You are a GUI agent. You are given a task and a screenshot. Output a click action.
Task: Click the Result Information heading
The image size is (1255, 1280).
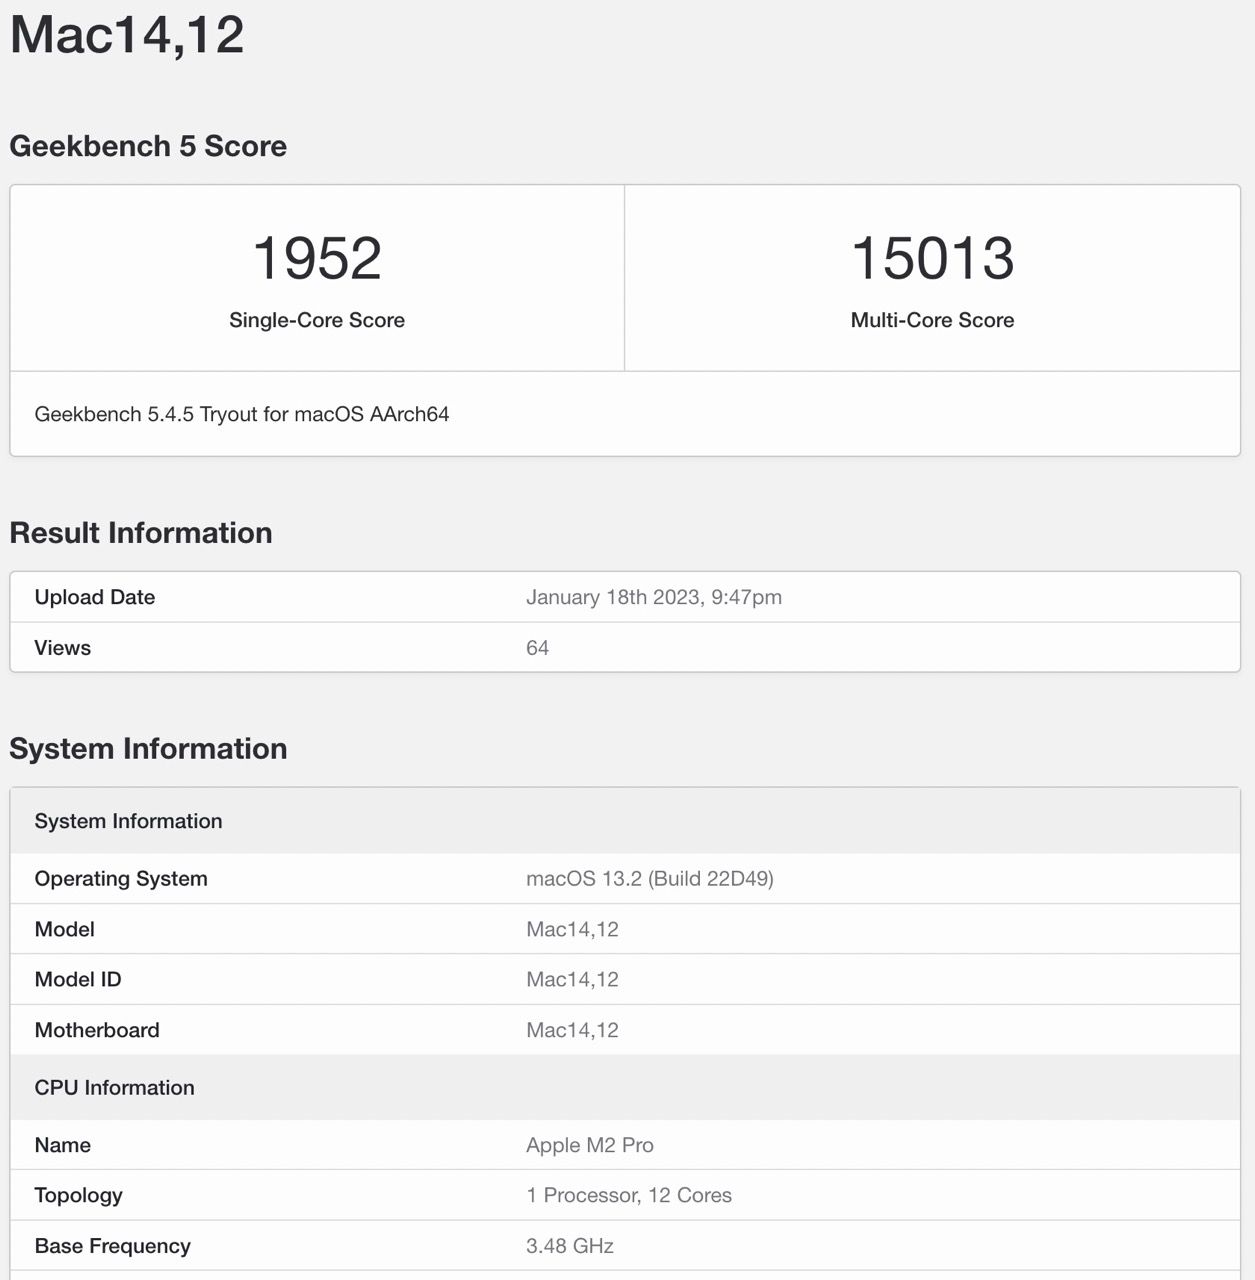[140, 533]
